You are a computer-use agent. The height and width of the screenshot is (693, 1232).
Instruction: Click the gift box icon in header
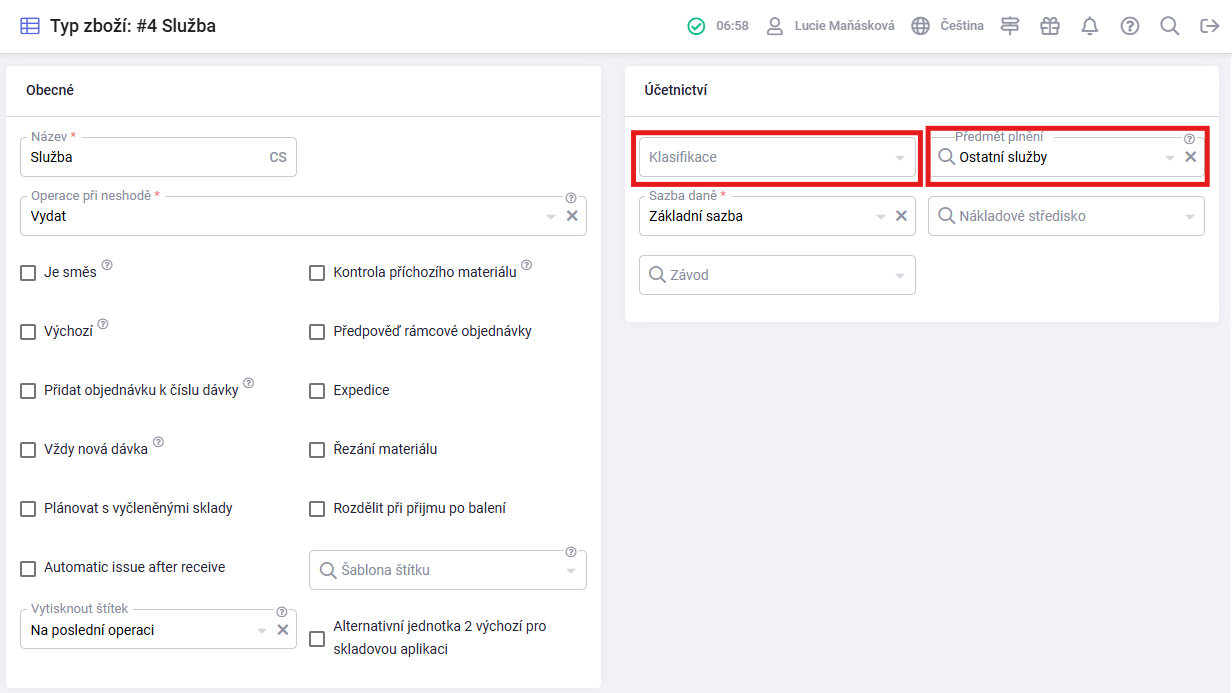point(1050,27)
